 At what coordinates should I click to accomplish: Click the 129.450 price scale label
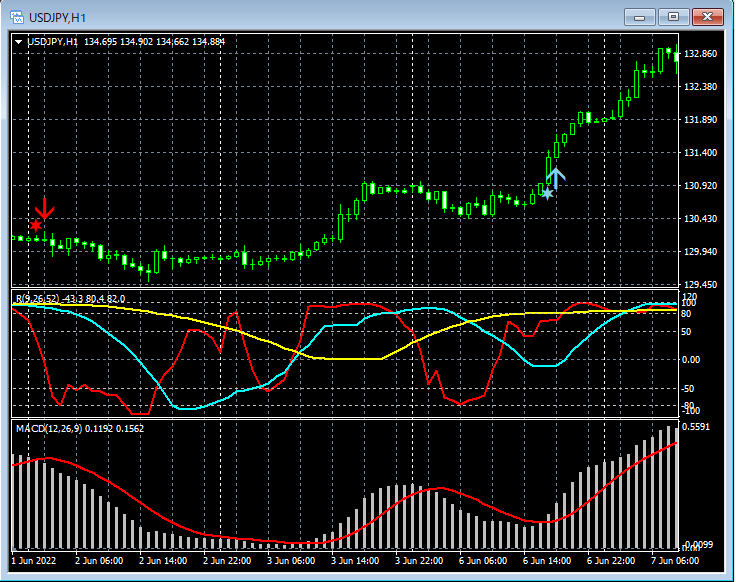700,284
